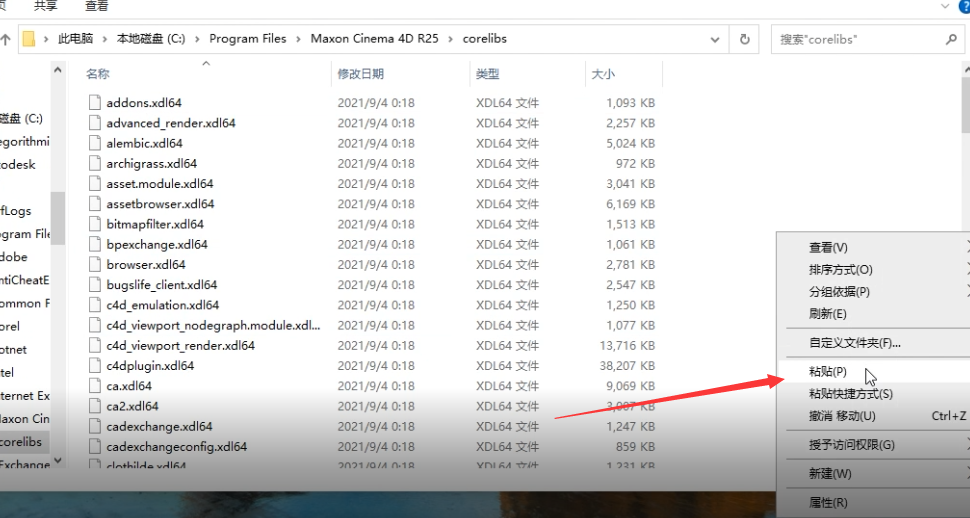Select asset.module.xdl64 file name

(160, 184)
